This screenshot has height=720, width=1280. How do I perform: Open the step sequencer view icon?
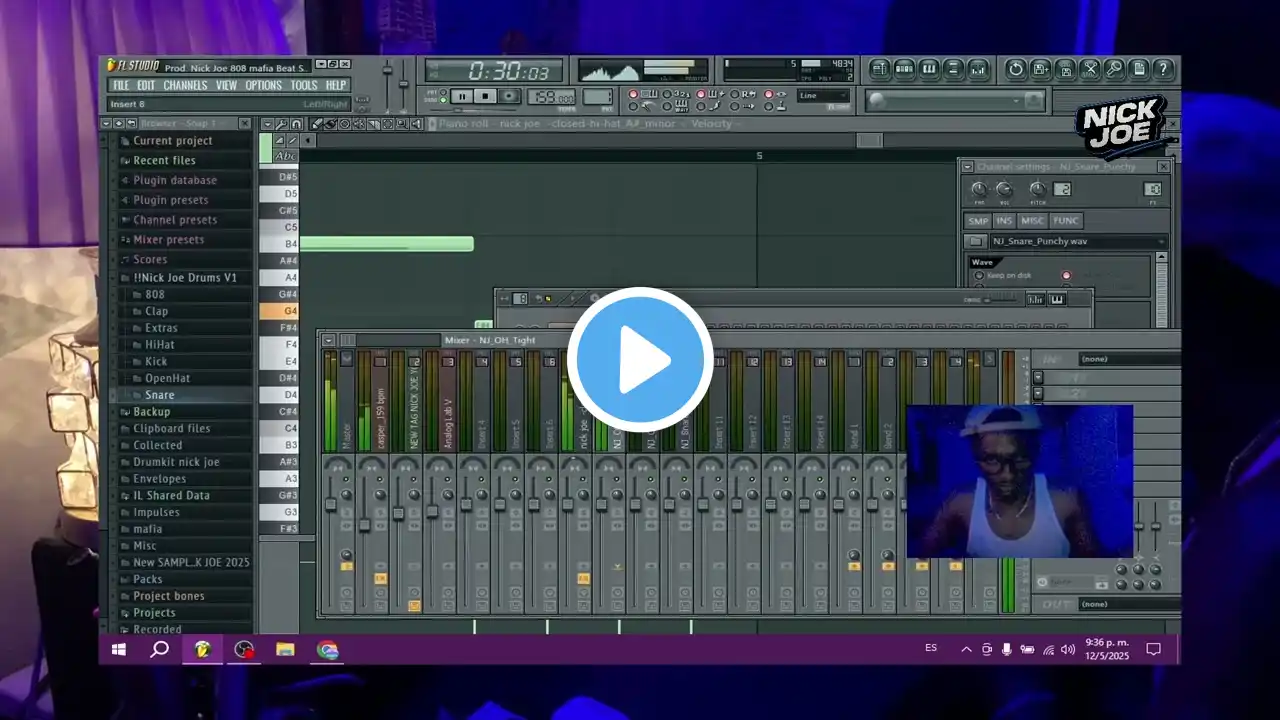(x=904, y=69)
